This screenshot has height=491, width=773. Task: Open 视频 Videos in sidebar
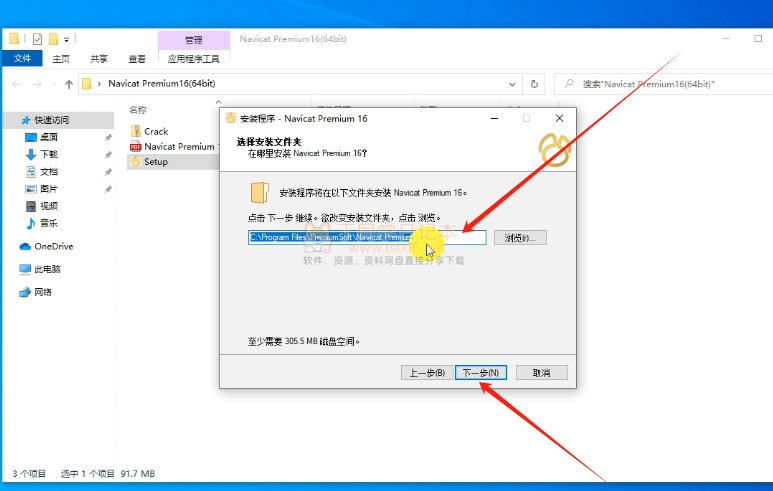(x=49, y=206)
